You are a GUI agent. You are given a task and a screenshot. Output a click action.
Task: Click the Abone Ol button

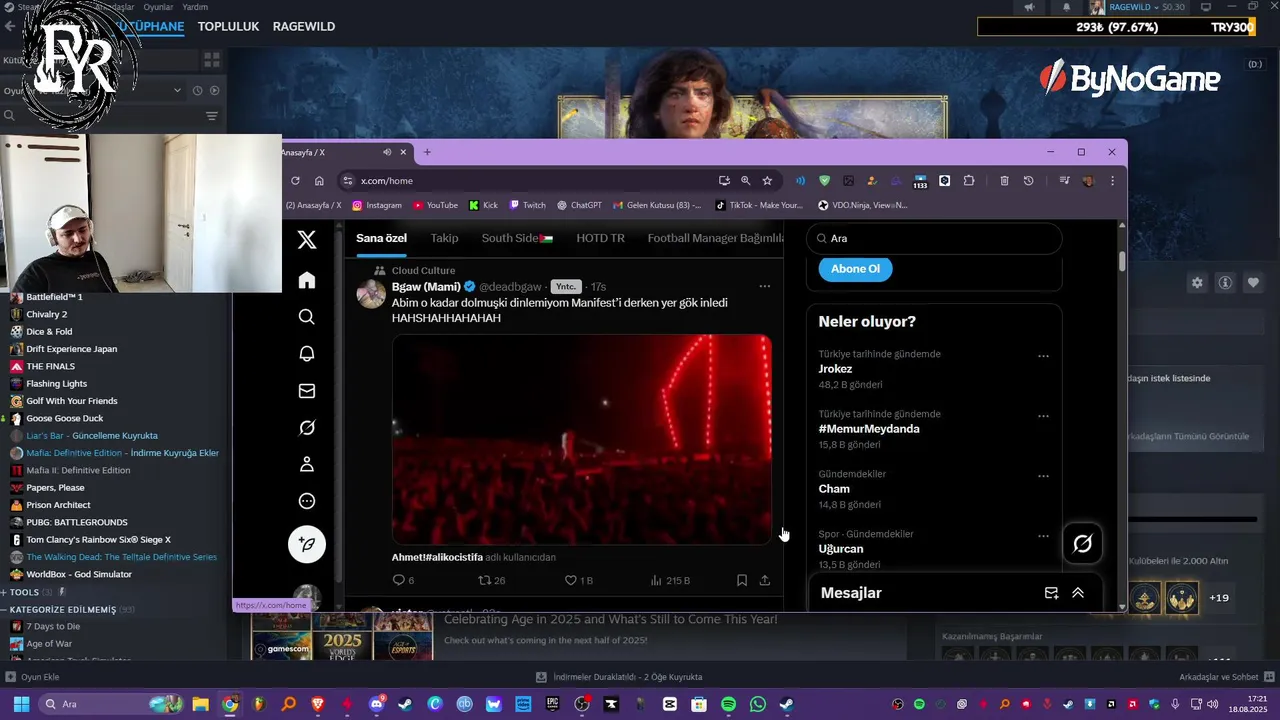(x=855, y=268)
